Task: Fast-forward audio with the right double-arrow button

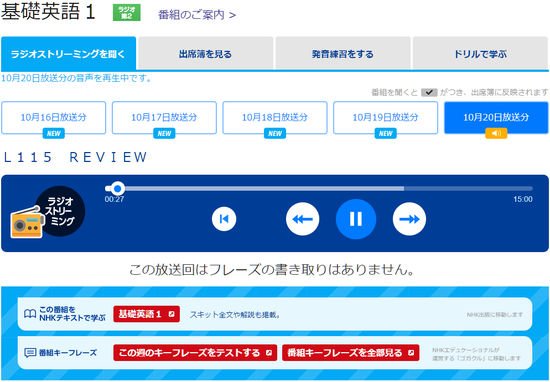Action: point(409,219)
